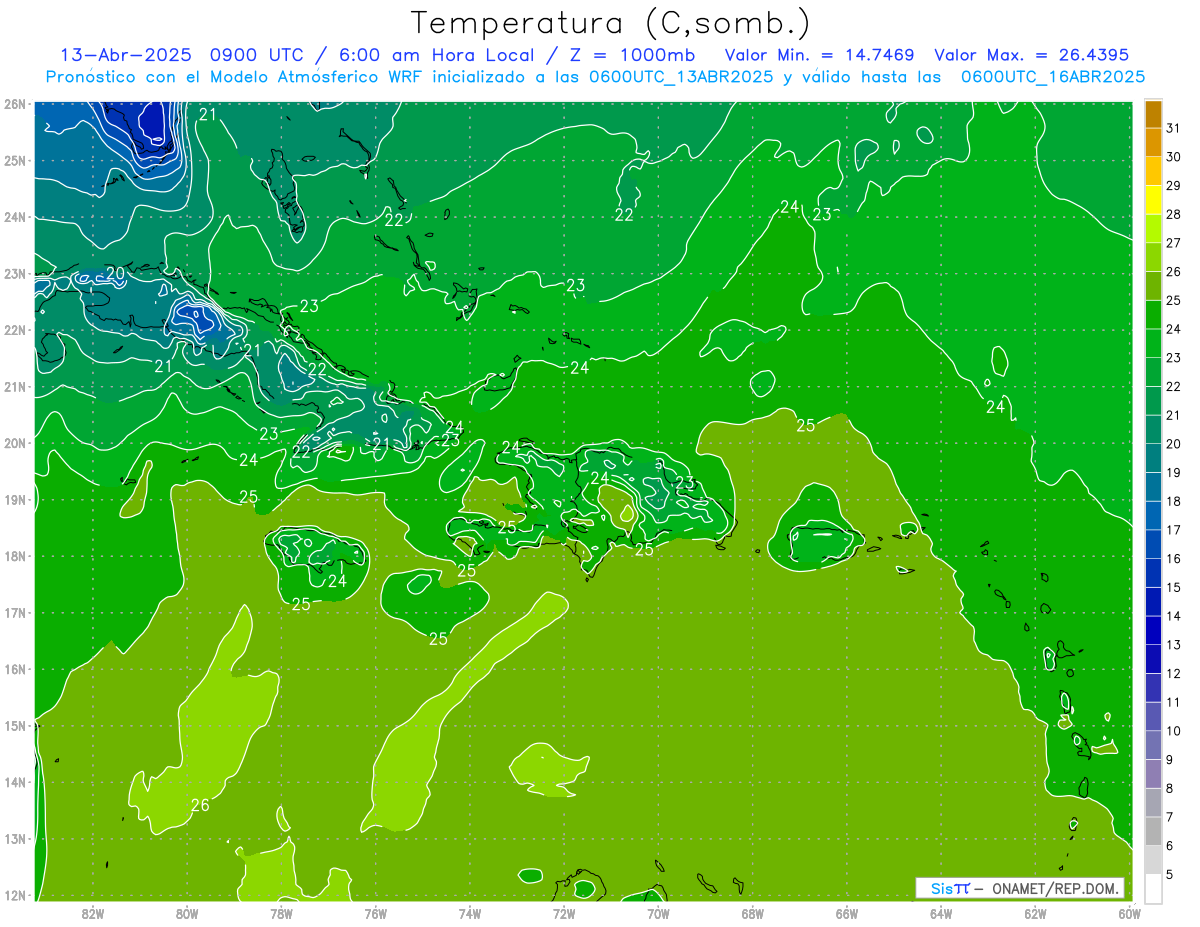
Task: Click the '0900 UTC' time text
Action: [x=255, y=55]
